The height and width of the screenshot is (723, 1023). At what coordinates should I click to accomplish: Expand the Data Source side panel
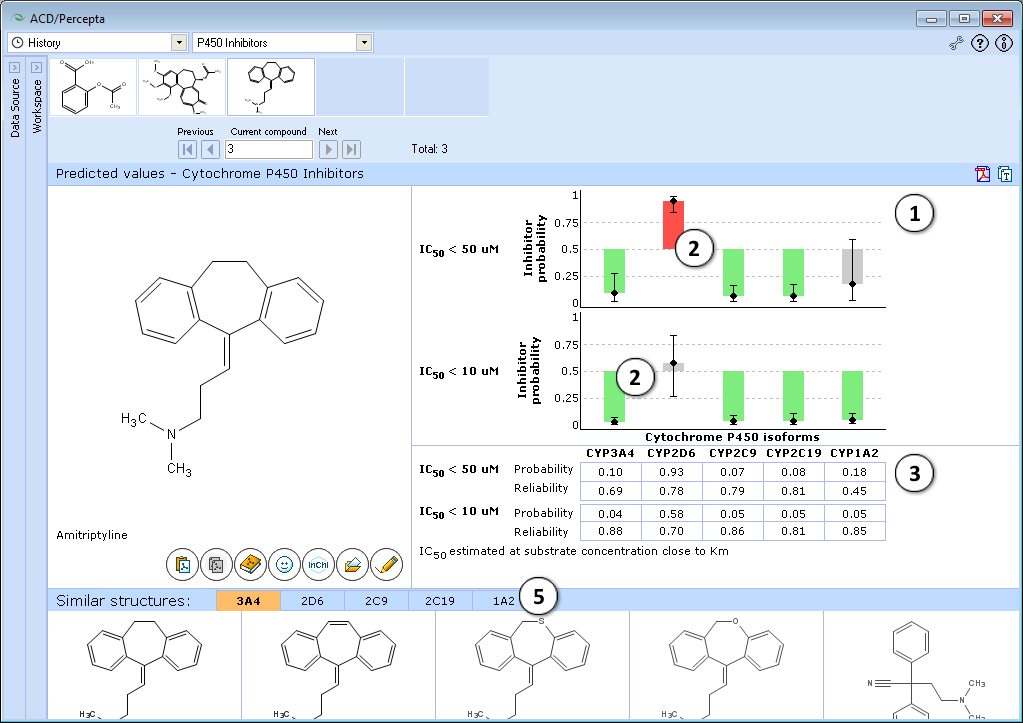[14, 67]
